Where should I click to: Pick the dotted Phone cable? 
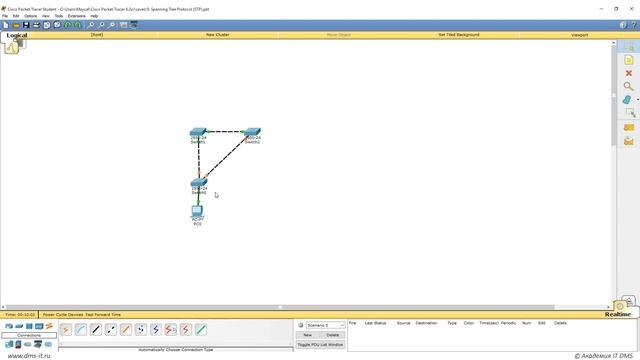click(141, 329)
